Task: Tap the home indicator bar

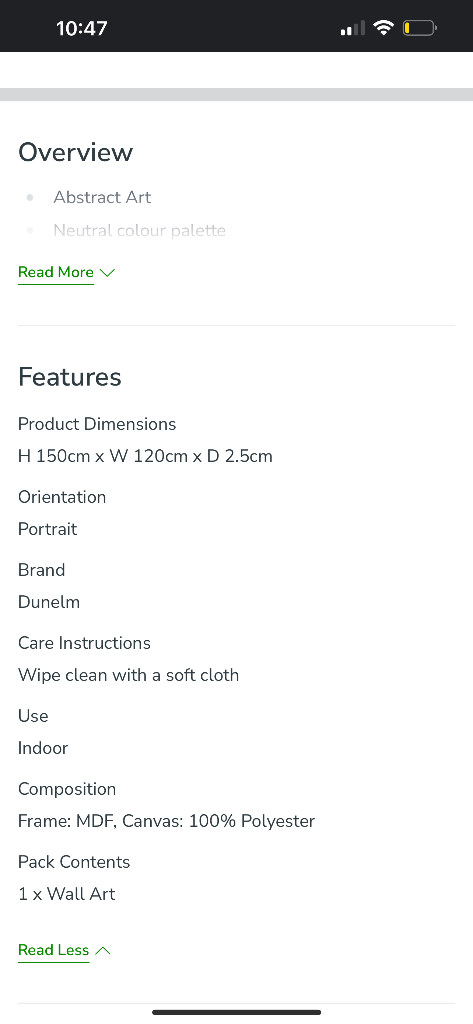Action: click(236, 1012)
